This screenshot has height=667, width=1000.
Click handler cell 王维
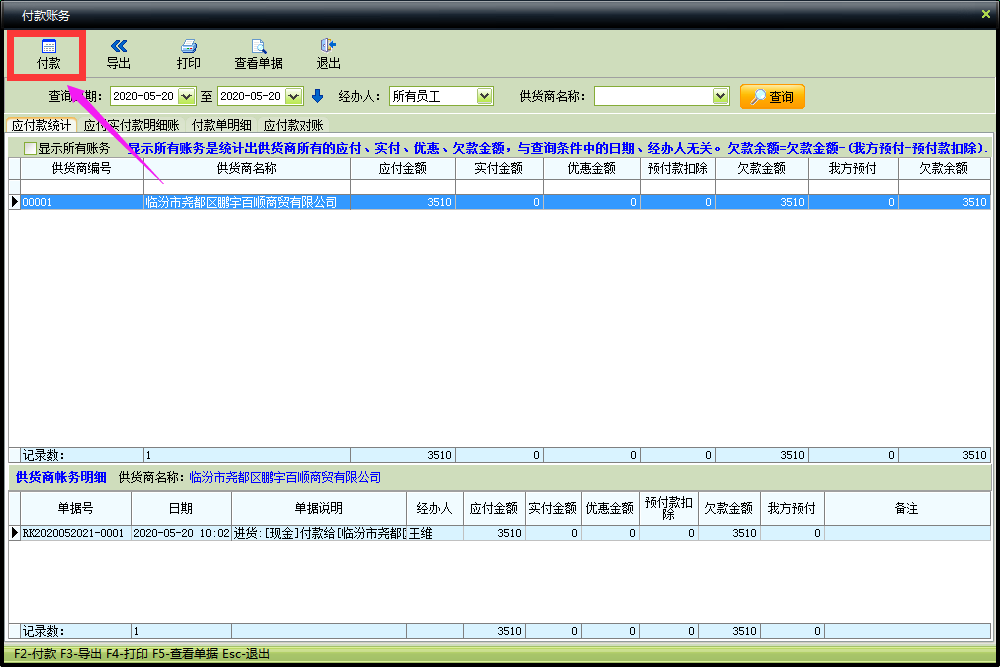coord(435,533)
